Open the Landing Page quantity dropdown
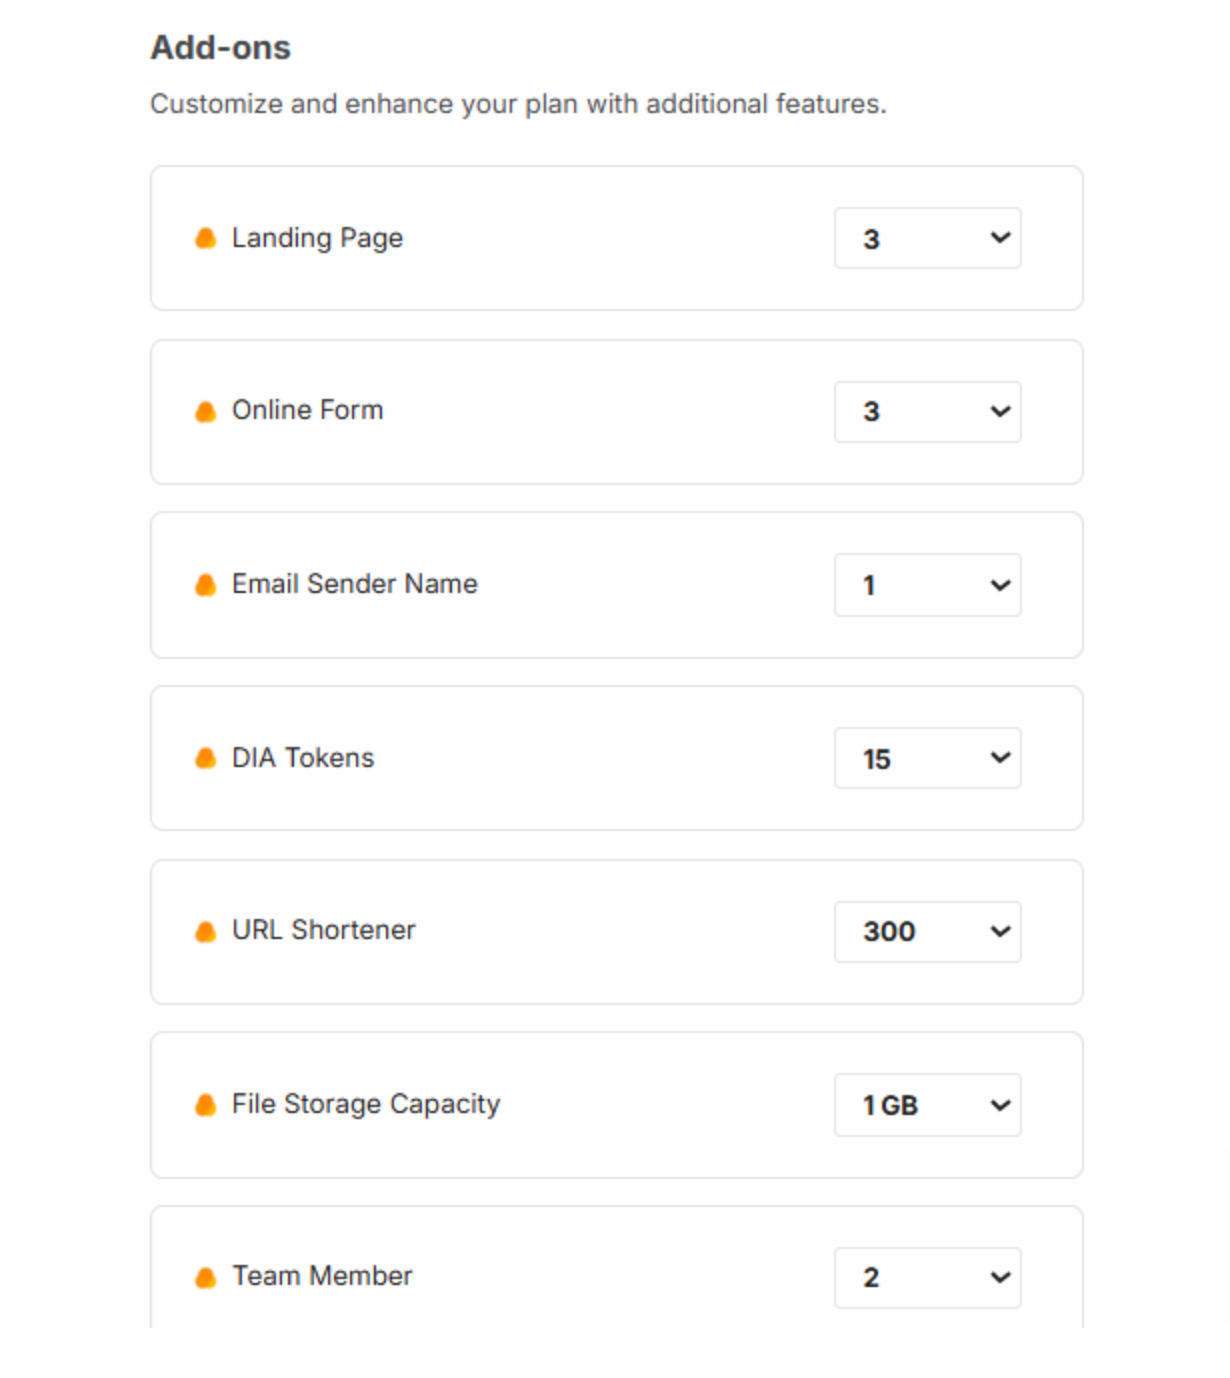1230x1378 pixels. (927, 238)
